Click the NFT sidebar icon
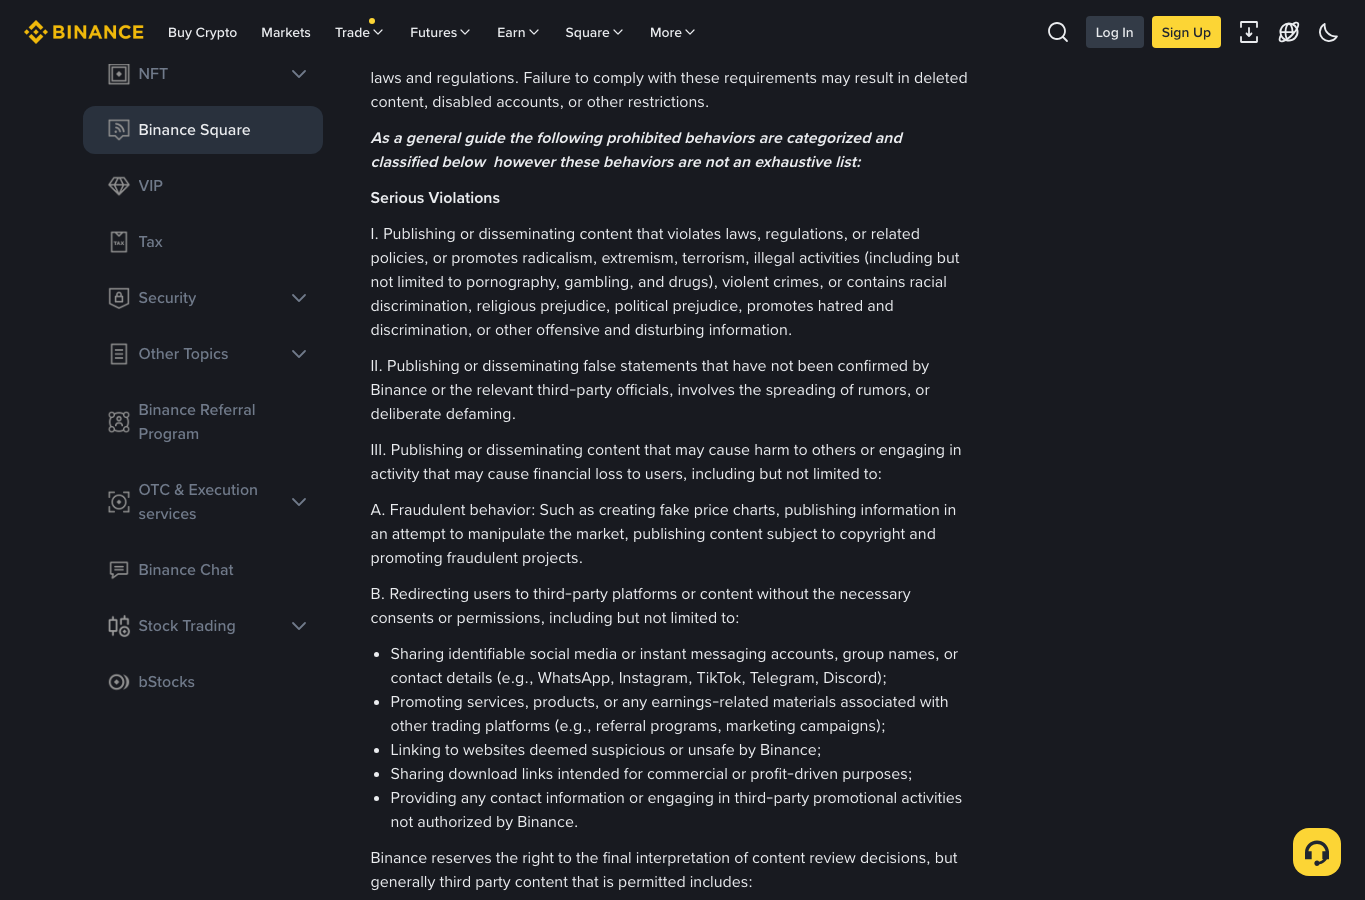This screenshot has width=1365, height=900. (x=119, y=74)
